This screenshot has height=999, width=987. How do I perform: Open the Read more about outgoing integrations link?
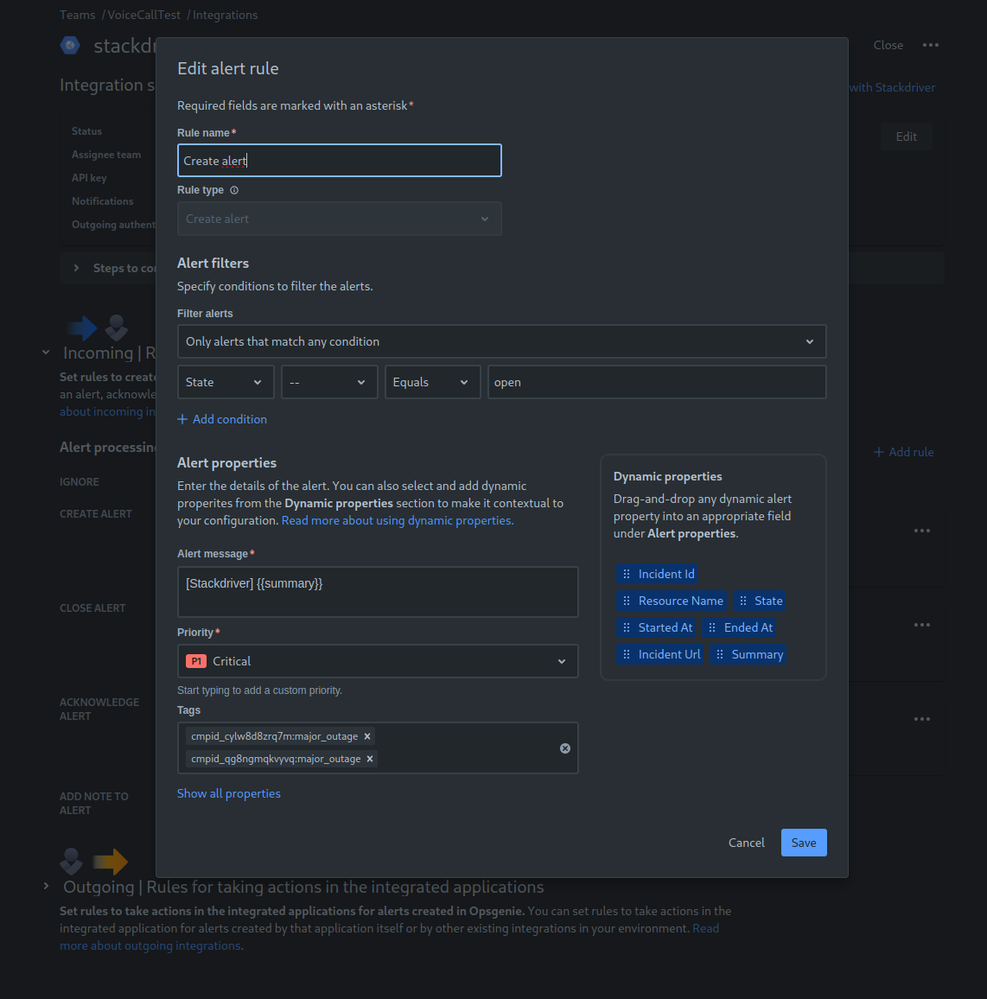[x=150, y=946]
